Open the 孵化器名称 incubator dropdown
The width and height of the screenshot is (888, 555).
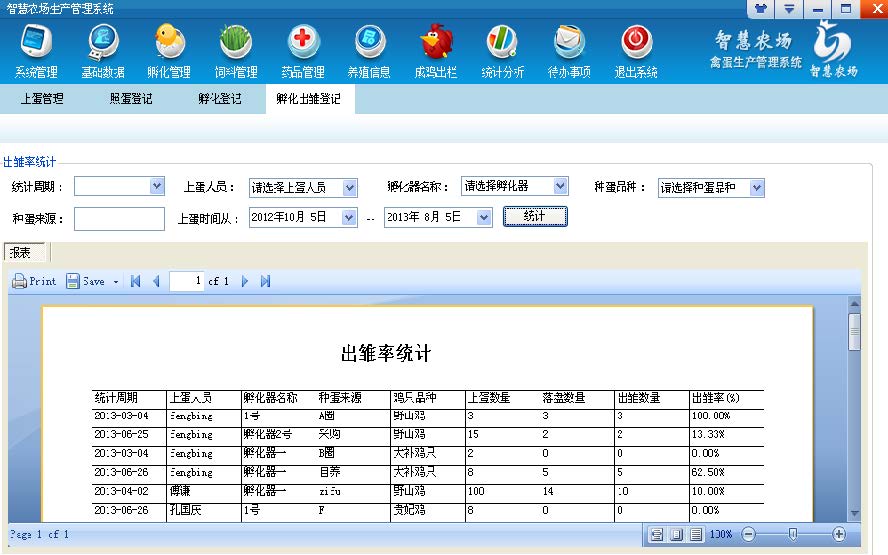pyautogui.click(x=560, y=186)
